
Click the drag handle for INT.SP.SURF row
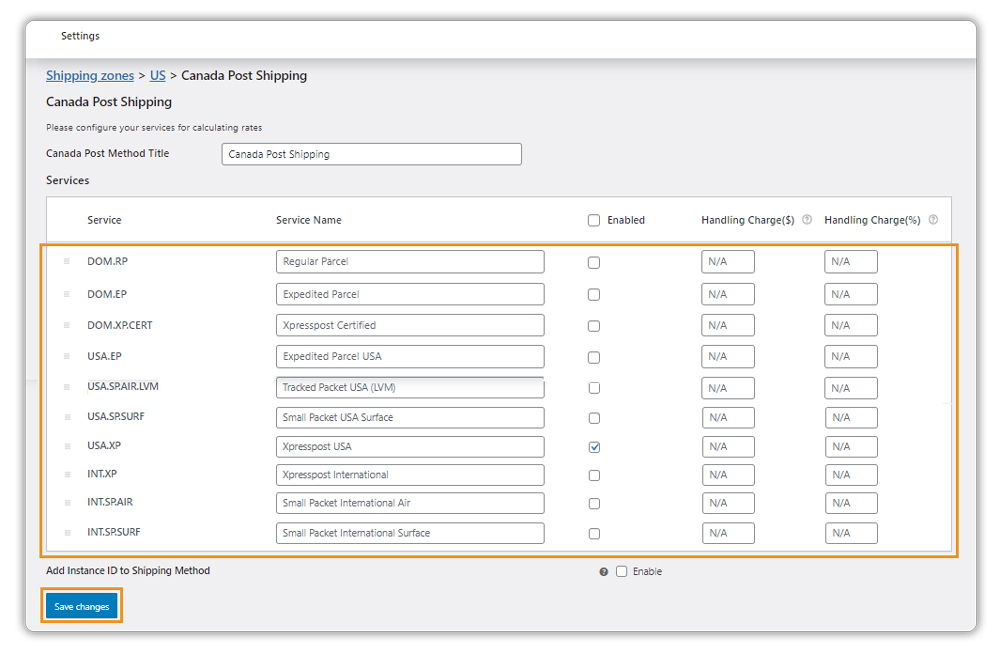67,533
